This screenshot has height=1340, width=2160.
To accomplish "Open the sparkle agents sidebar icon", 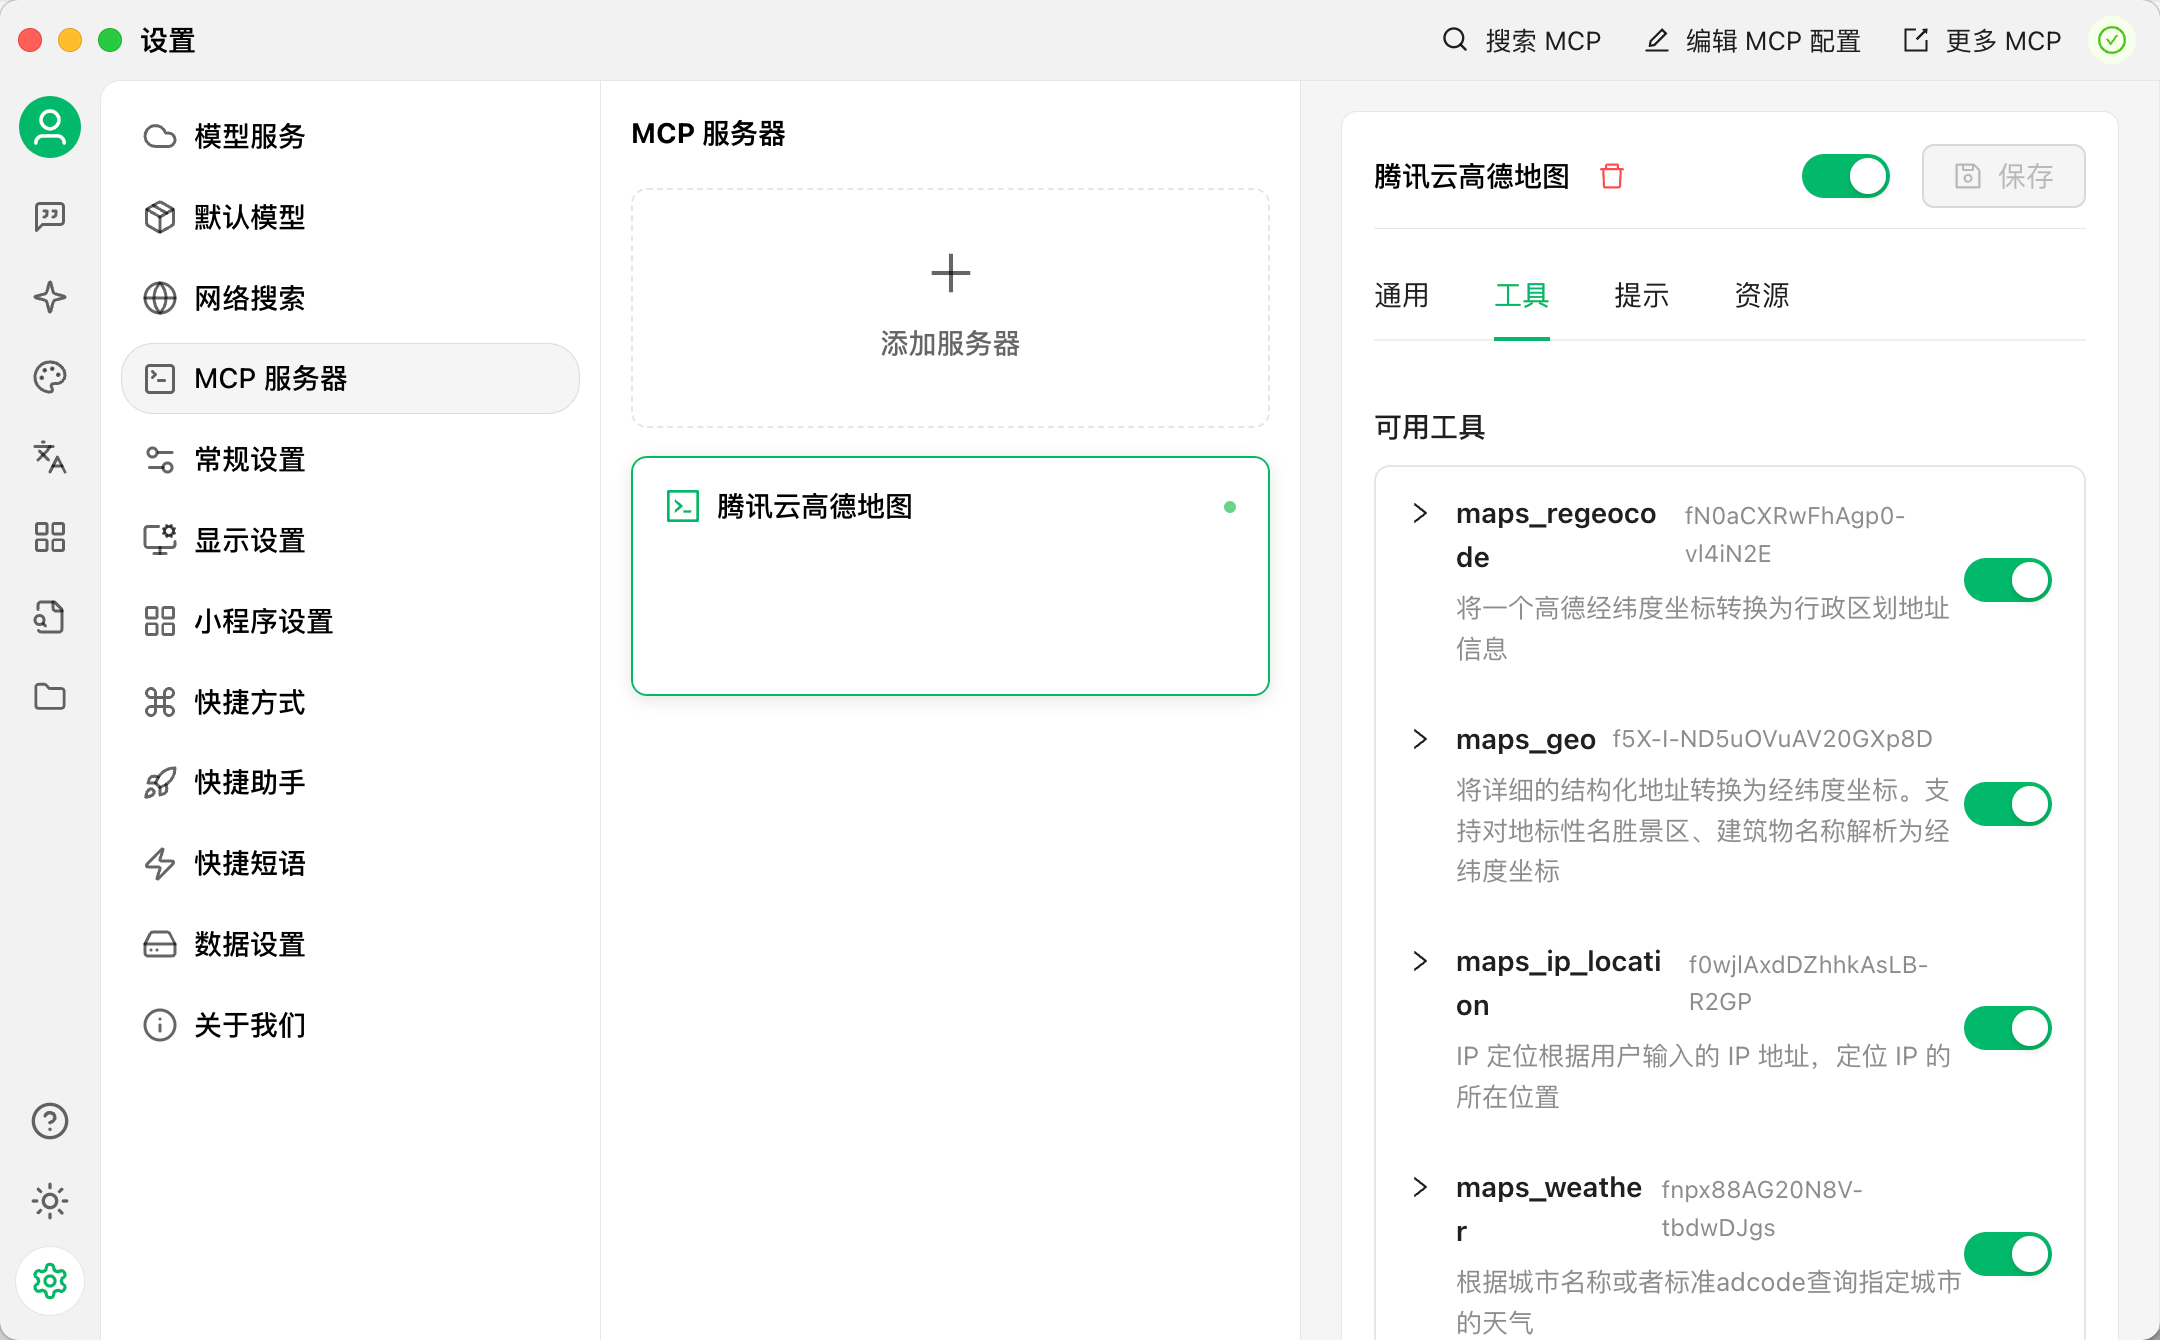I will tap(50, 297).
